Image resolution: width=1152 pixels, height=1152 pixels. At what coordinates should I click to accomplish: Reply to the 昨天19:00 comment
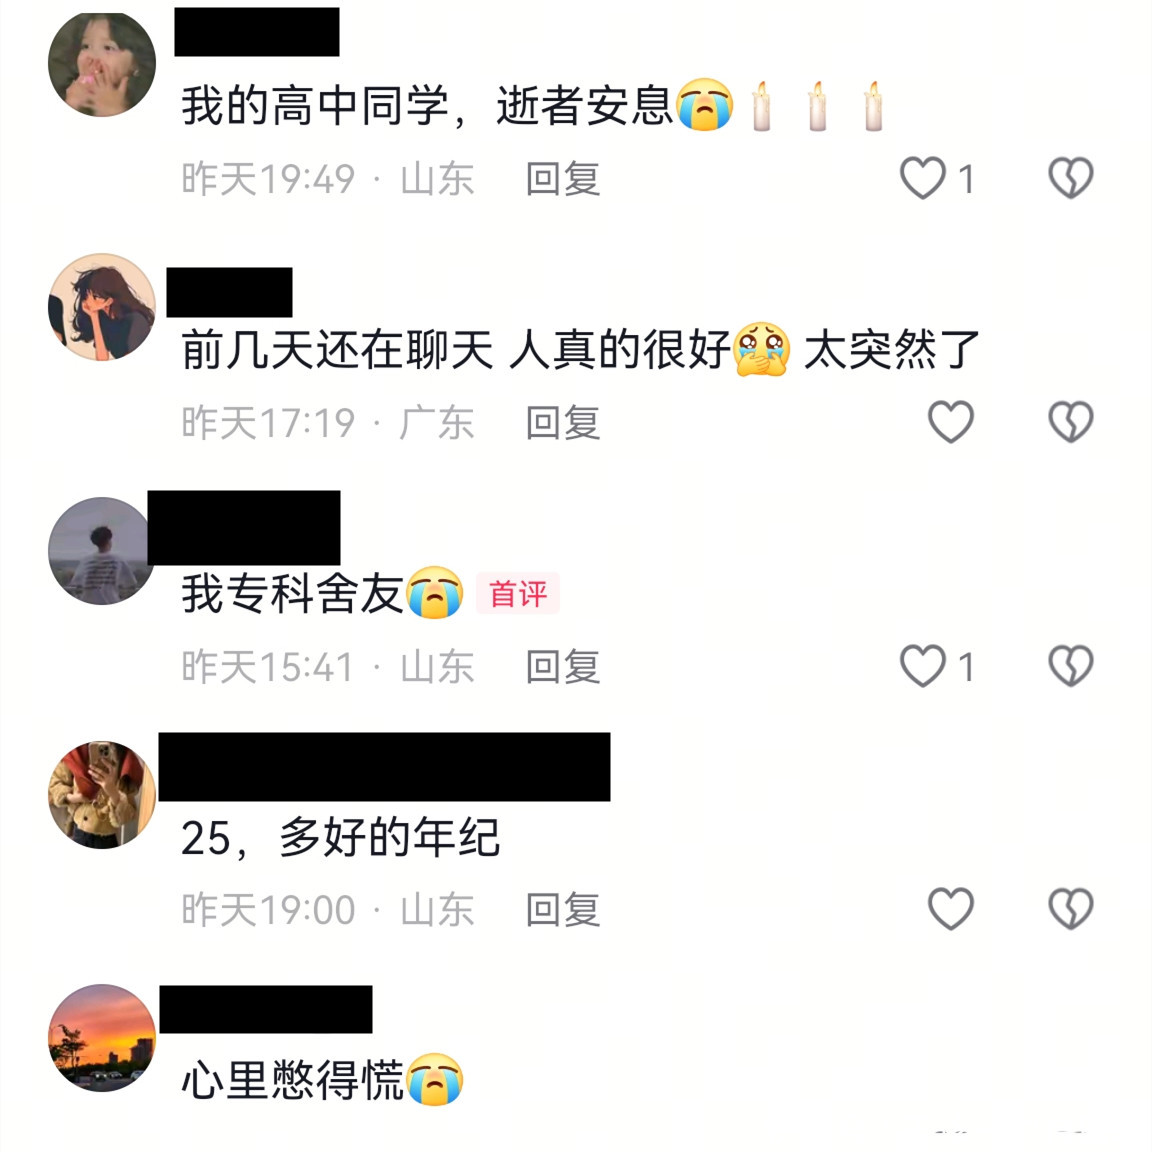563,910
